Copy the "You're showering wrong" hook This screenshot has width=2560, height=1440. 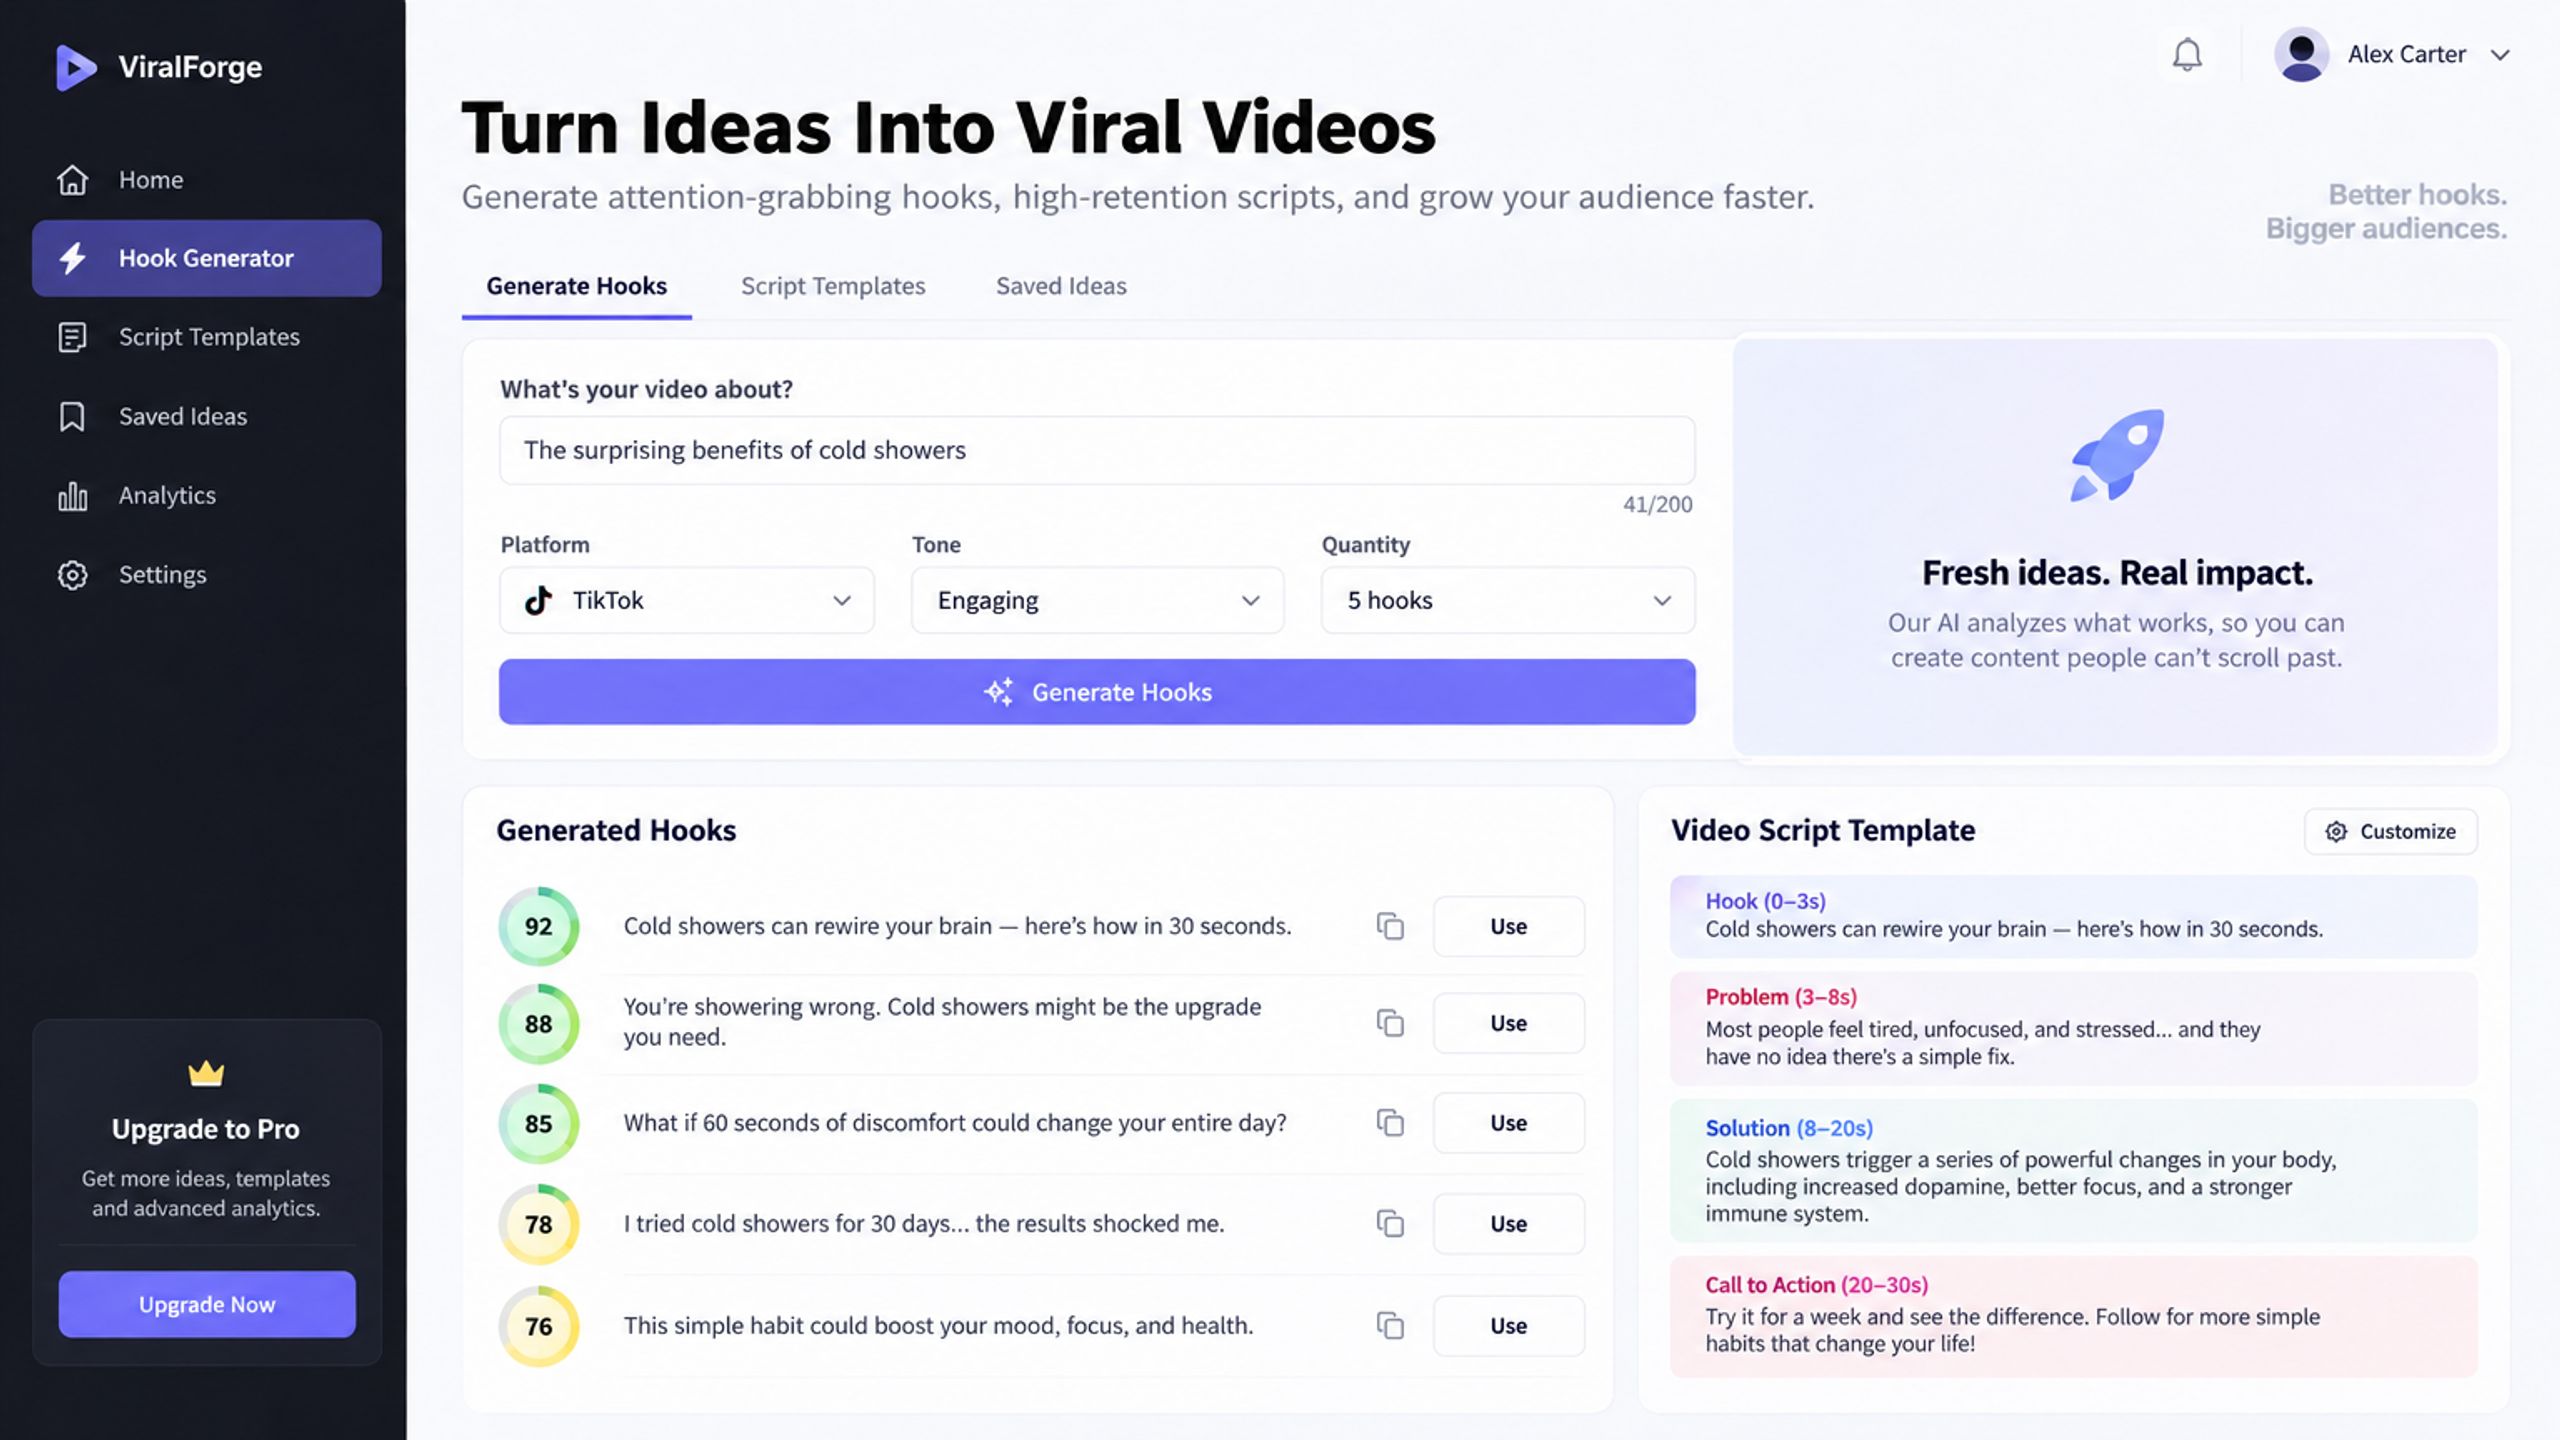click(1390, 1023)
